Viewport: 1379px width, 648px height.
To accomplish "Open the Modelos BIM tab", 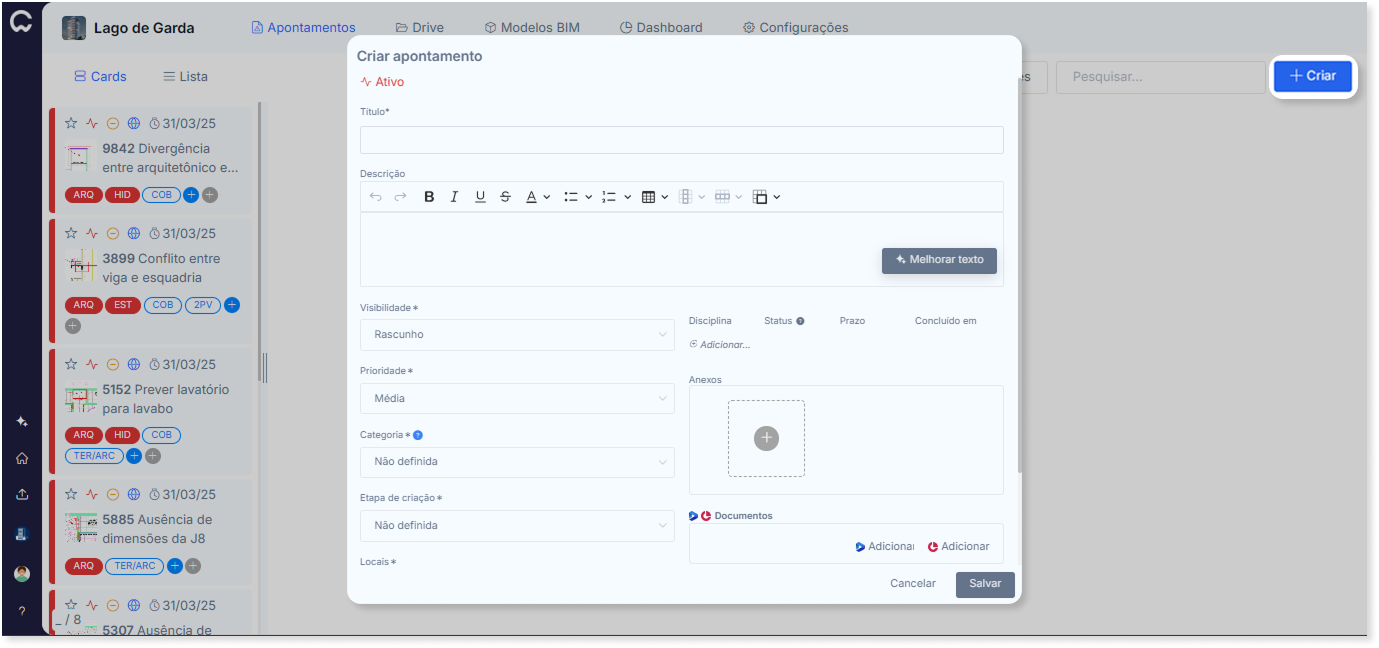I will (x=532, y=28).
